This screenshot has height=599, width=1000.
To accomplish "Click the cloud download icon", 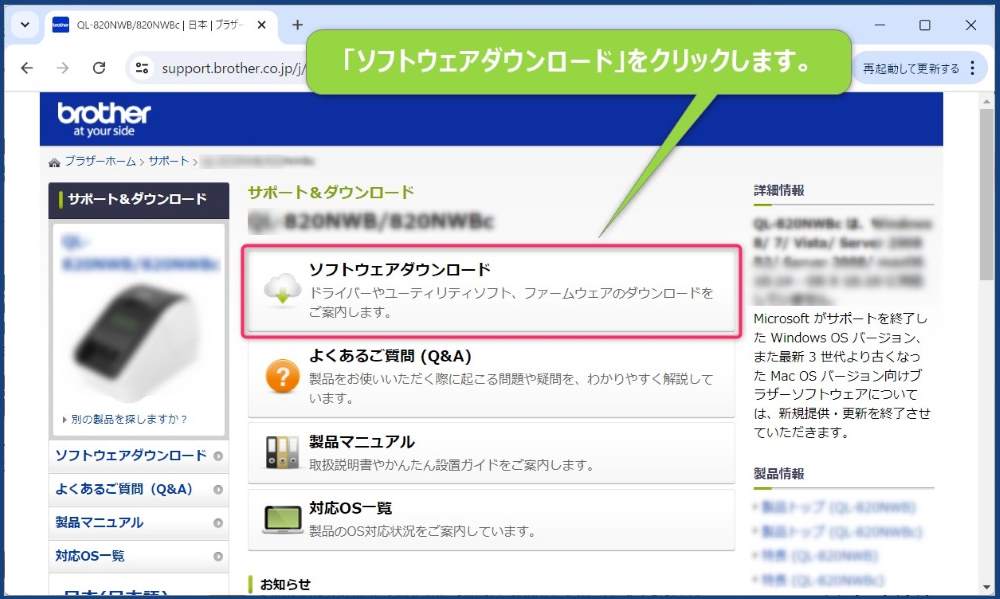I will [283, 289].
